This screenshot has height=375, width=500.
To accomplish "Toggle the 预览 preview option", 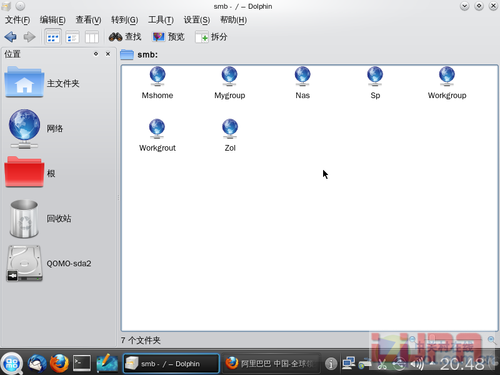I will (168, 37).
